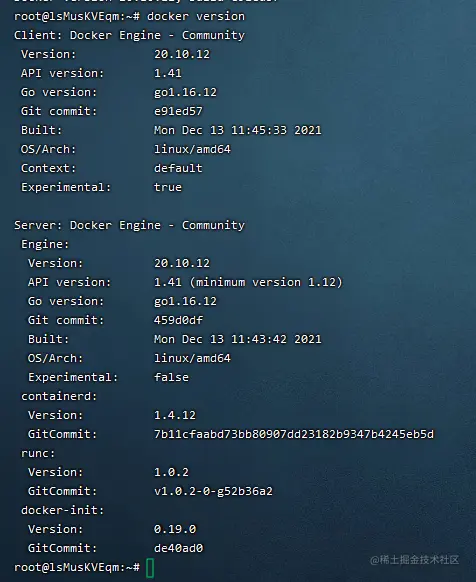Click the 'docker-init:' section label

tap(63, 510)
